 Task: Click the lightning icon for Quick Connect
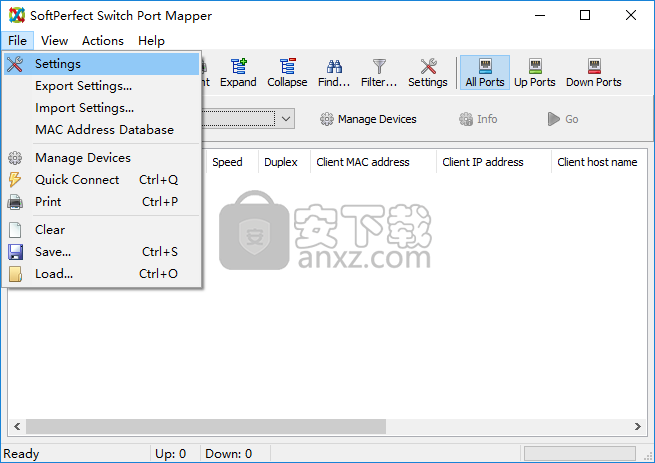click(x=15, y=180)
